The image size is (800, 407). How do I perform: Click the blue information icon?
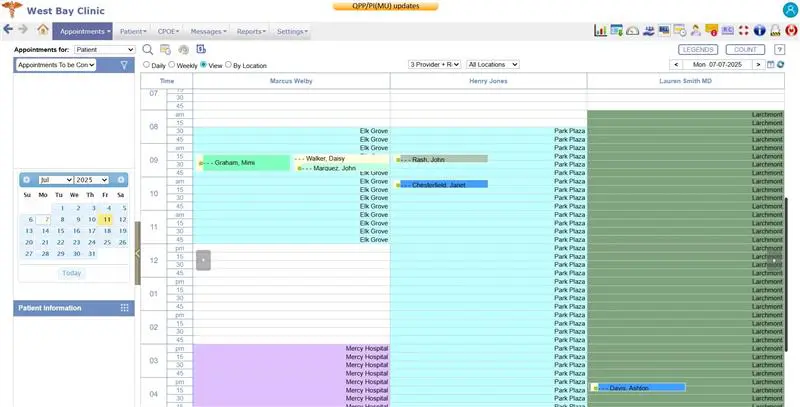tap(759, 31)
